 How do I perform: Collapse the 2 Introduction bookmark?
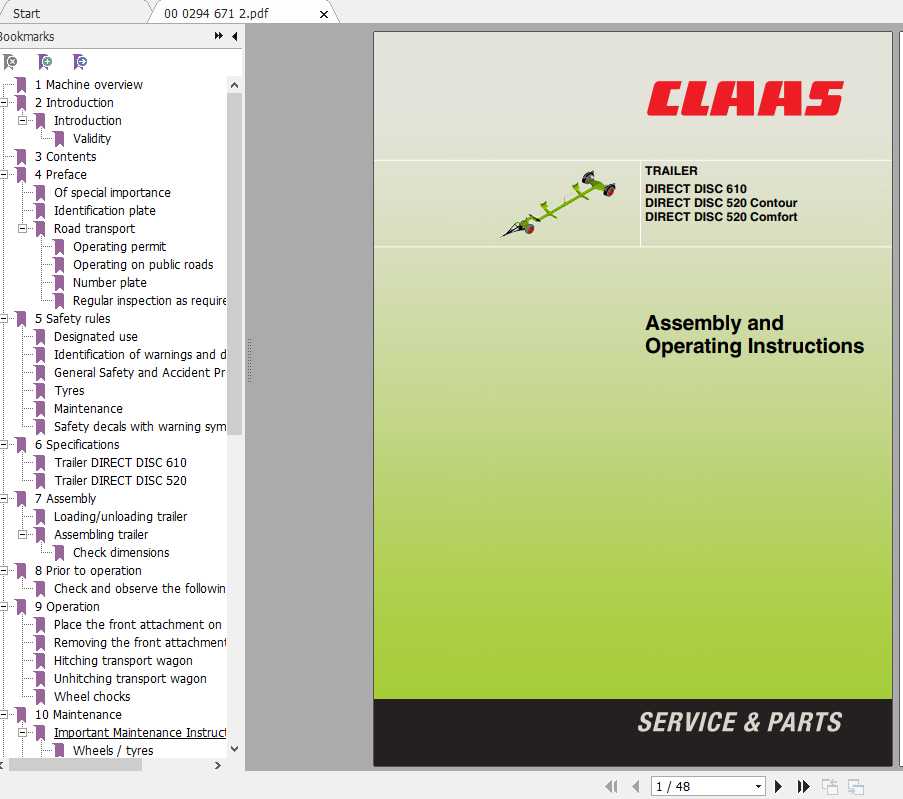click(x=3, y=103)
